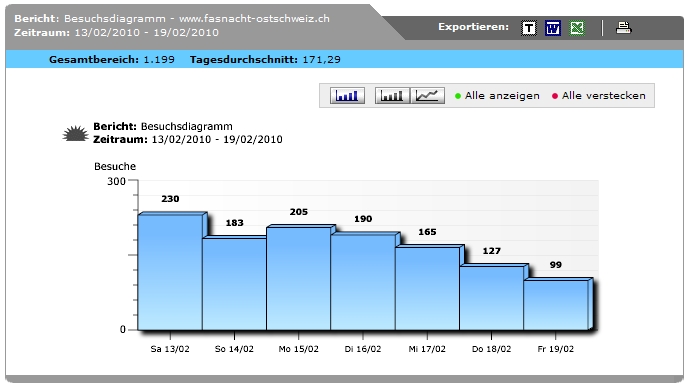Click the Besuche axis title
Viewport: 689px width, 388px height.
pyautogui.click(x=115, y=167)
